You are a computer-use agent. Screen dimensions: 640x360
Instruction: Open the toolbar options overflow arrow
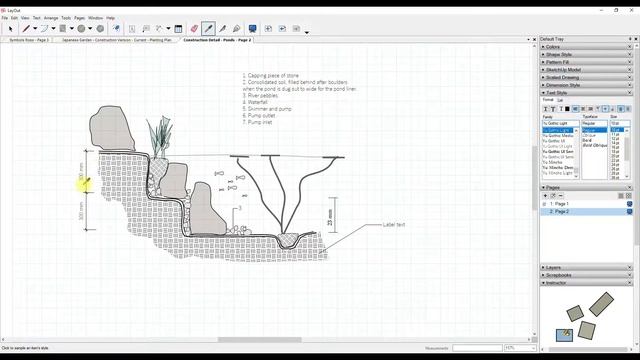click(307, 32)
